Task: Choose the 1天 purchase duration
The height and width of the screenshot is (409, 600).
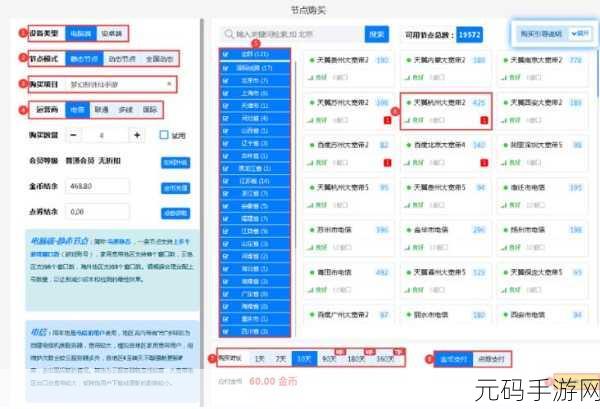Action: coord(259,359)
